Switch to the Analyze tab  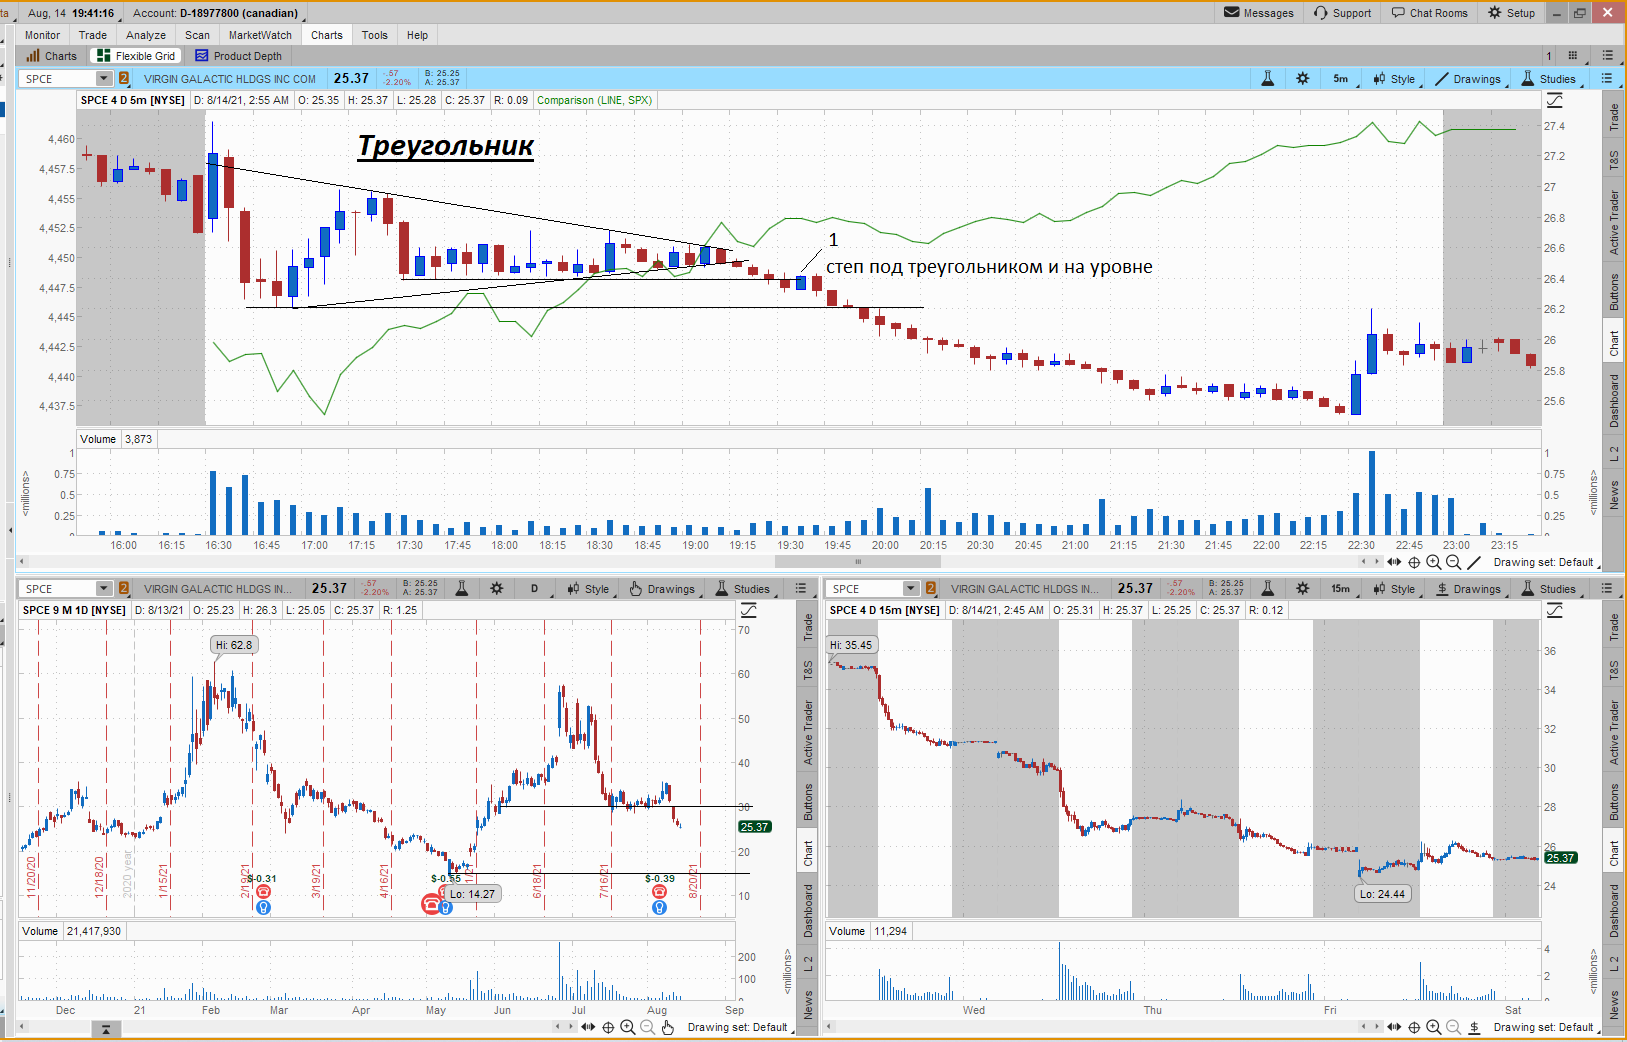(x=146, y=35)
